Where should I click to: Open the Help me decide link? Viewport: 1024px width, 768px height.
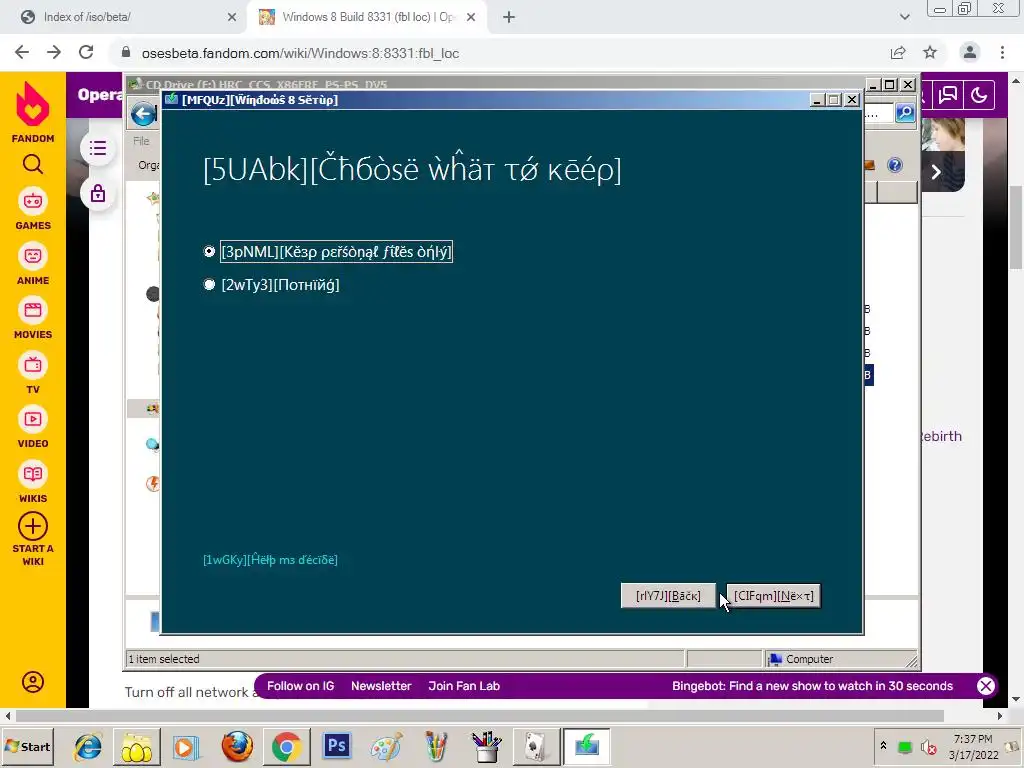[x=270, y=560]
